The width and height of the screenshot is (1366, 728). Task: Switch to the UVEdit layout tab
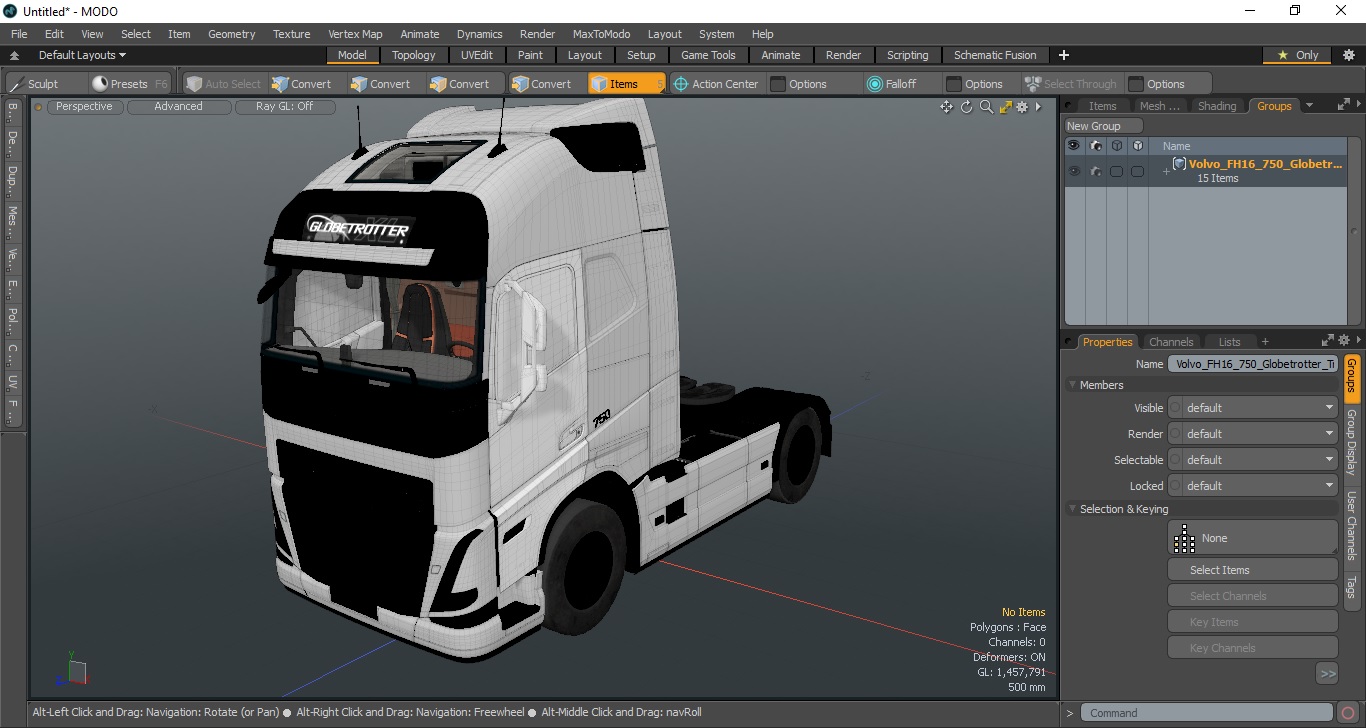tap(477, 55)
